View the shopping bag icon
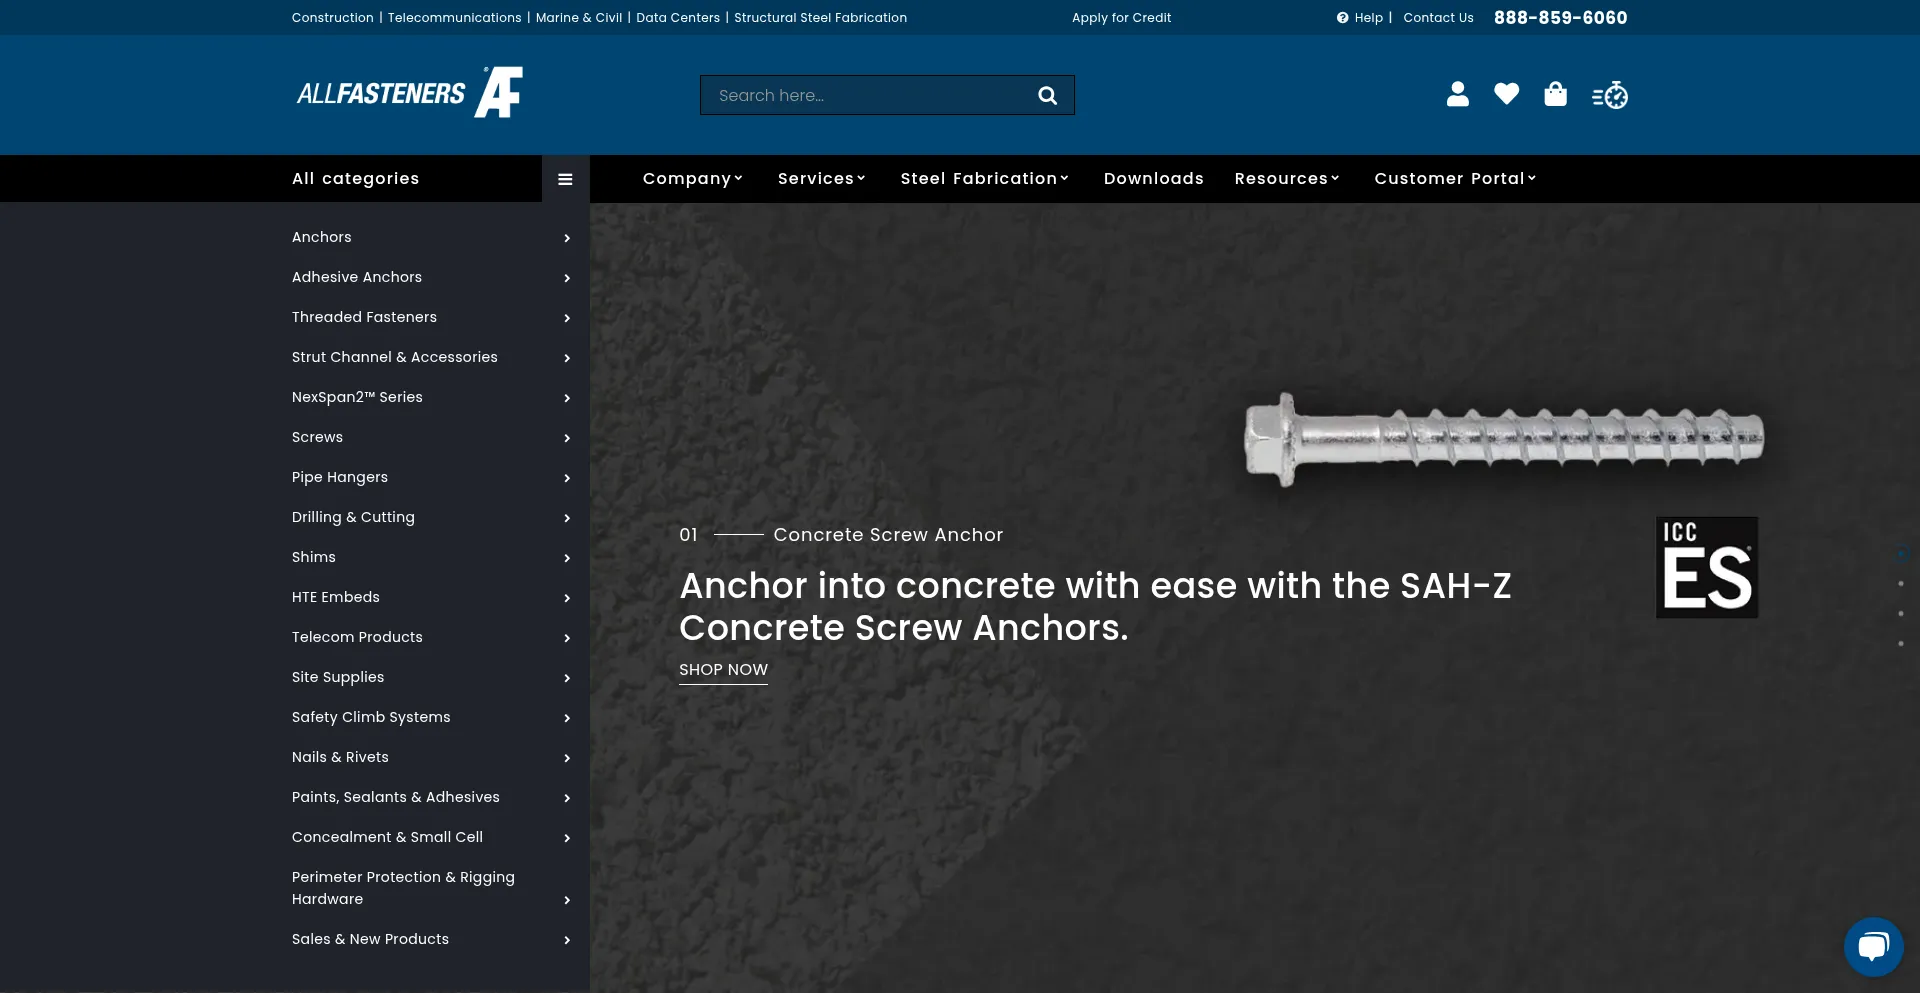Viewport: 1920px width, 993px height. click(1555, 94)
